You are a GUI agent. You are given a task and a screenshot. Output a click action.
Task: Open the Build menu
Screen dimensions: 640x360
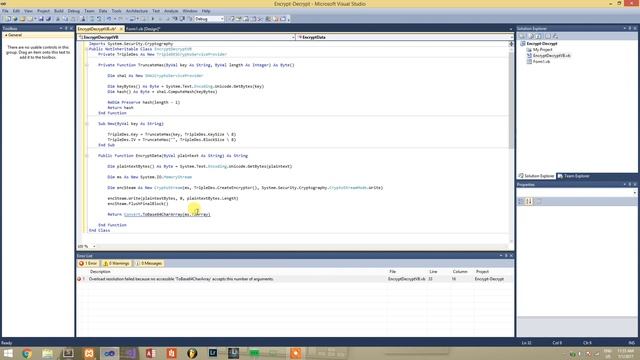click(59, 11)
